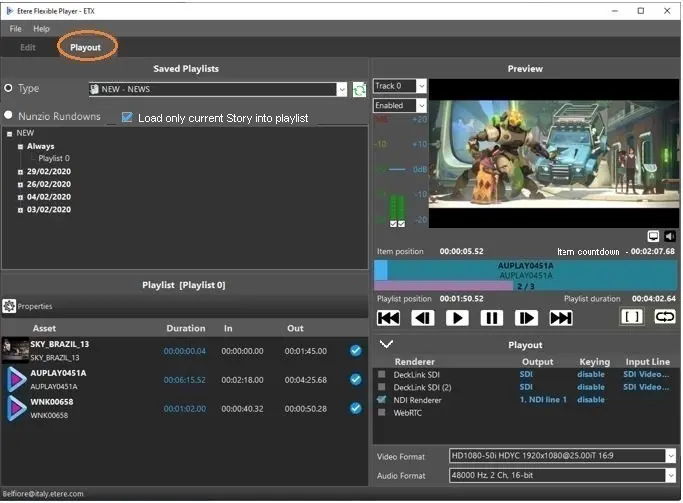
Task: Skip to the previous playlist item
Action: [388, 318]
